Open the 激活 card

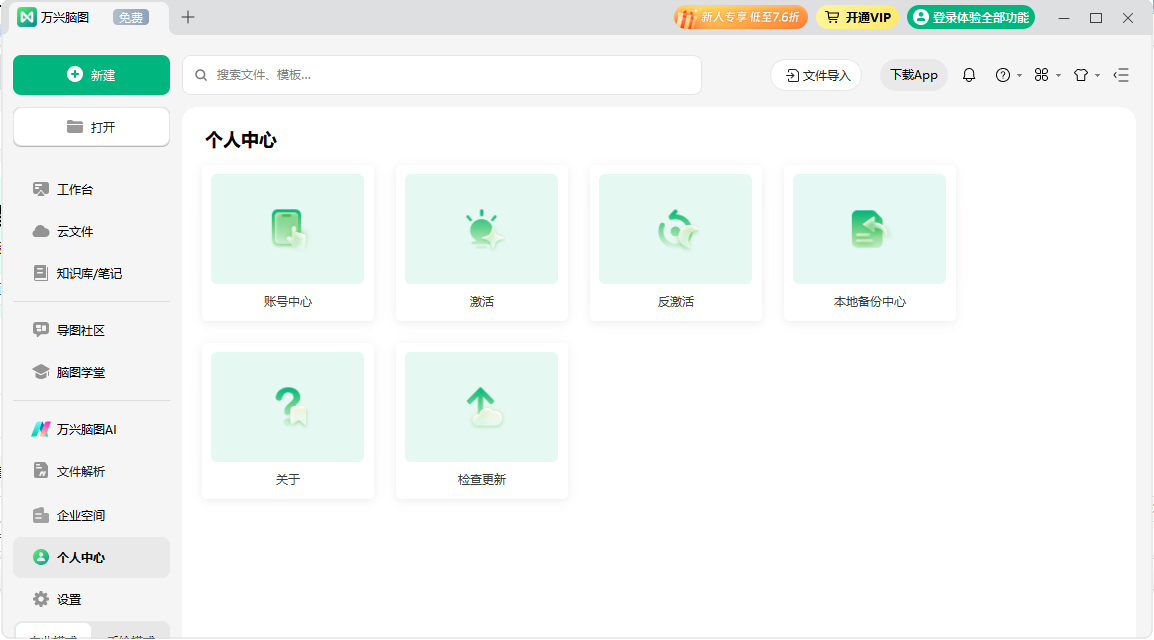[481, 243]
